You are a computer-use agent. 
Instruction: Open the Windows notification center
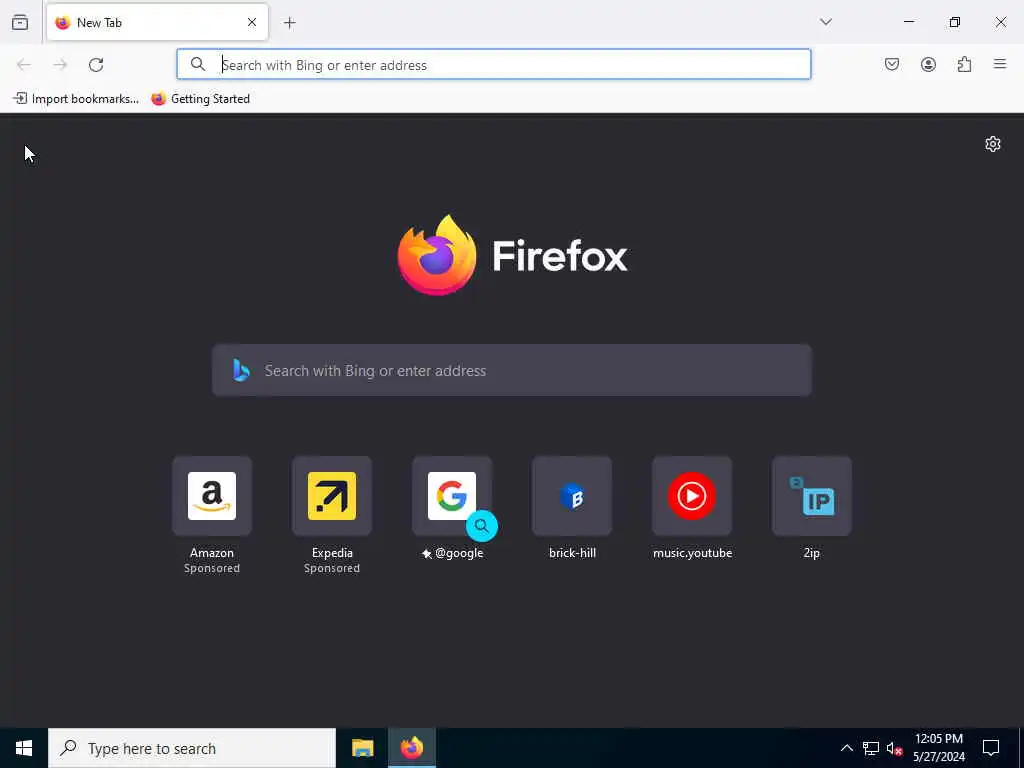[x=991, y=748]
